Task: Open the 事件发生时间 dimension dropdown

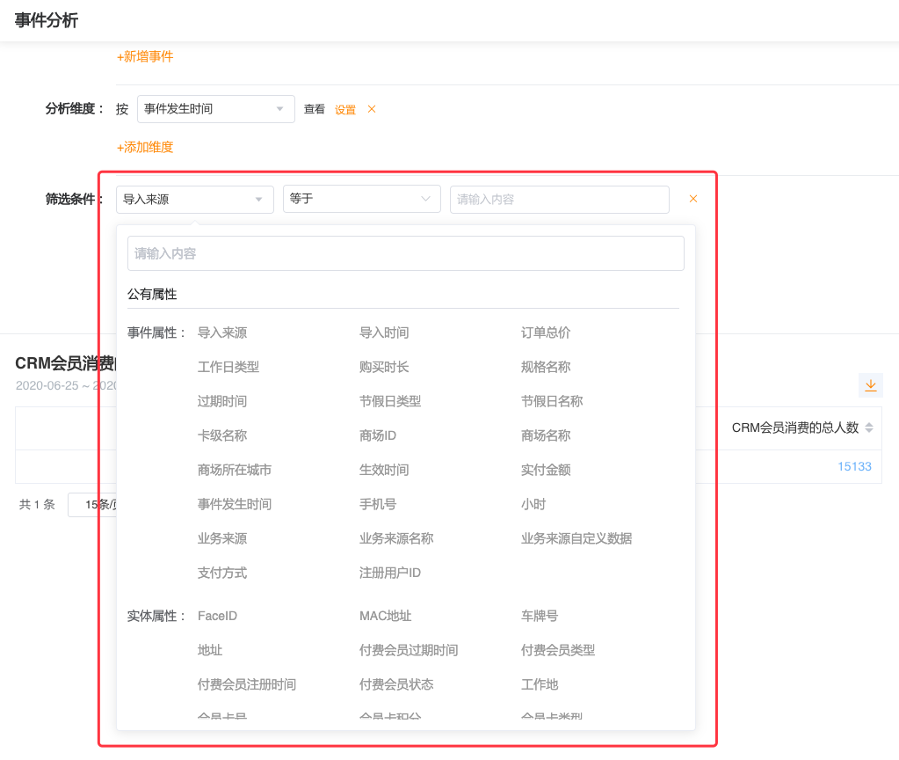Action: (215, 109)
